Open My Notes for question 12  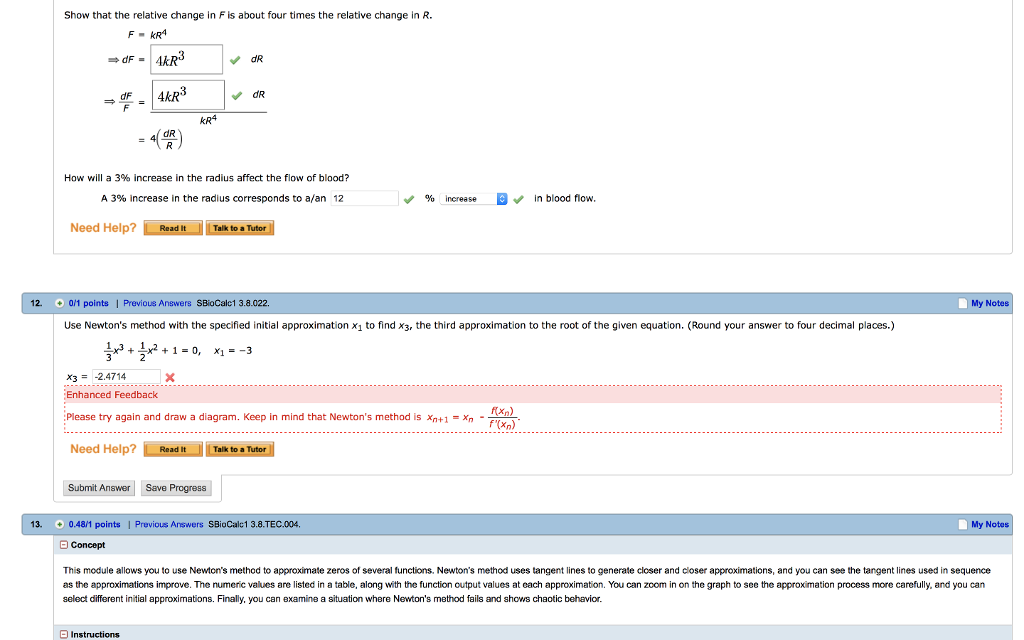point(989,303)
